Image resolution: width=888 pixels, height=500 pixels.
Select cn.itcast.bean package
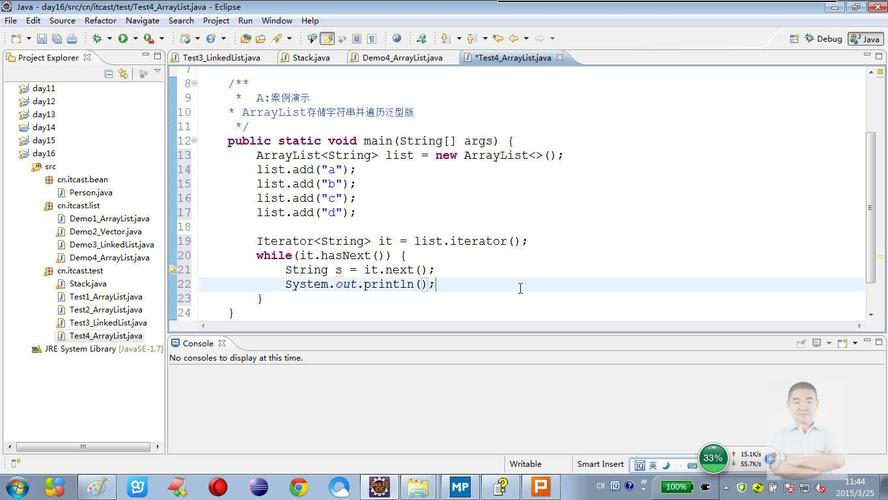tap(82, 180)
